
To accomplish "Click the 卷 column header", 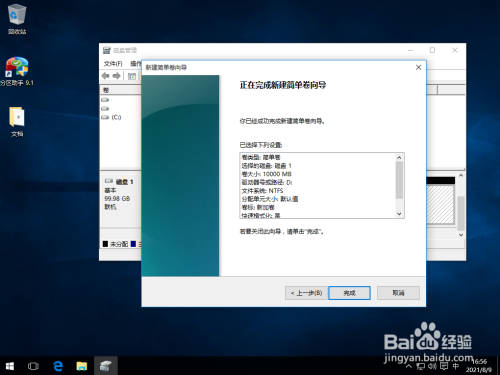I will click(x=121, y=90).
